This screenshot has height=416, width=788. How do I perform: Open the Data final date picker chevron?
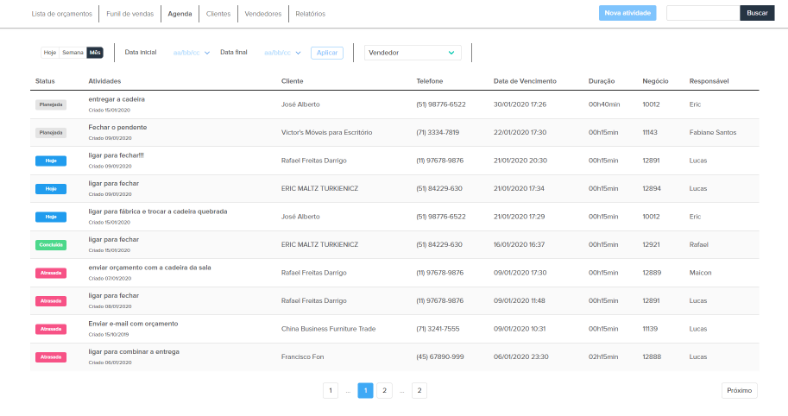click(x=299, y=53)
